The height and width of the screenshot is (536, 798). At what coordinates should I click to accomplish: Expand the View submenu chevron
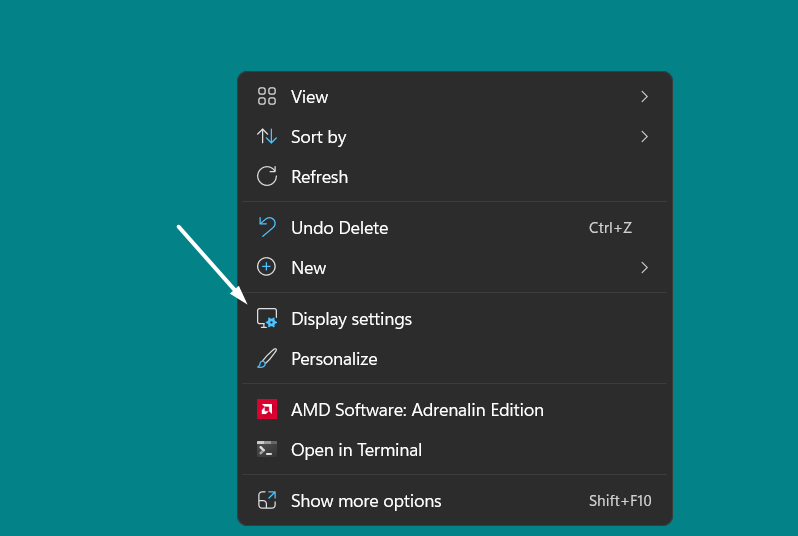point(644,97)
